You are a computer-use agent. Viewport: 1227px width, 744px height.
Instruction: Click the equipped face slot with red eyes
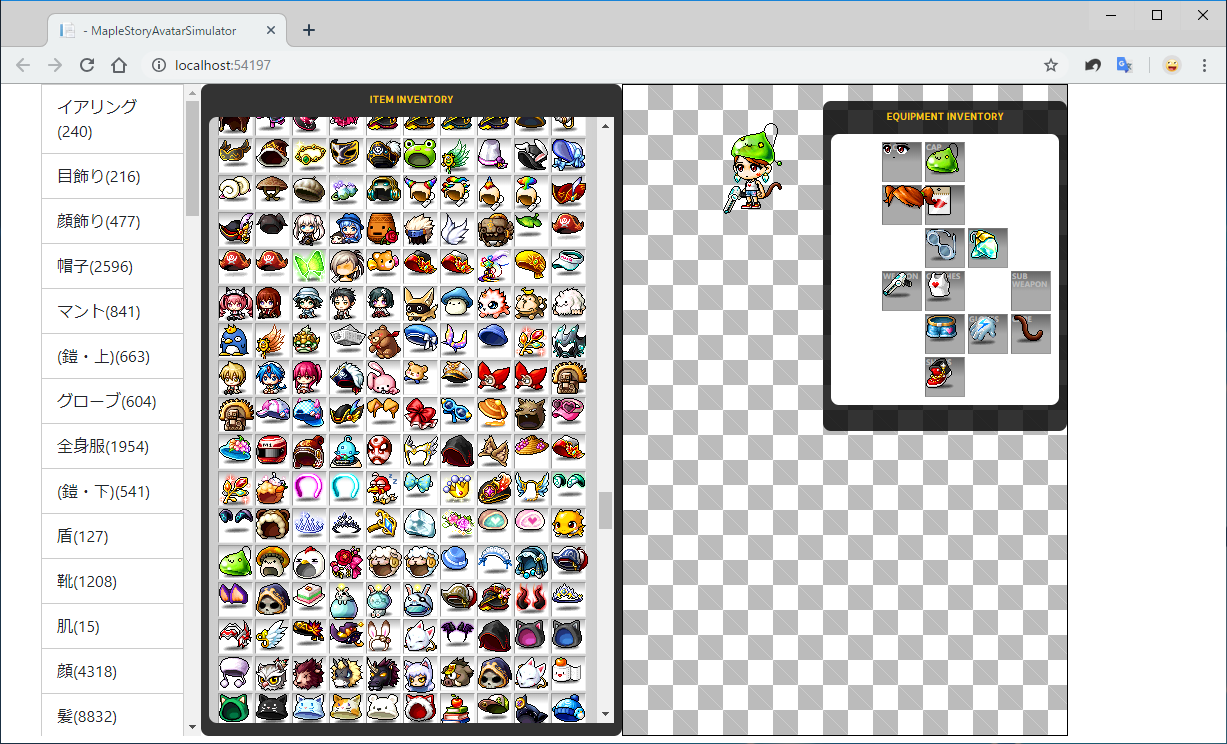902,162
